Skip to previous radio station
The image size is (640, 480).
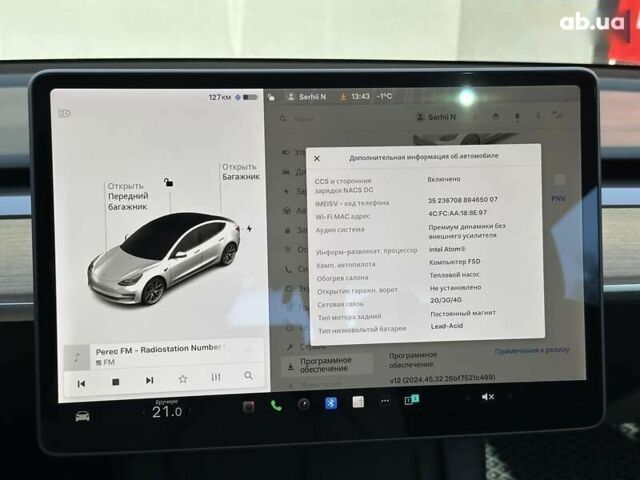click(81, 384)
